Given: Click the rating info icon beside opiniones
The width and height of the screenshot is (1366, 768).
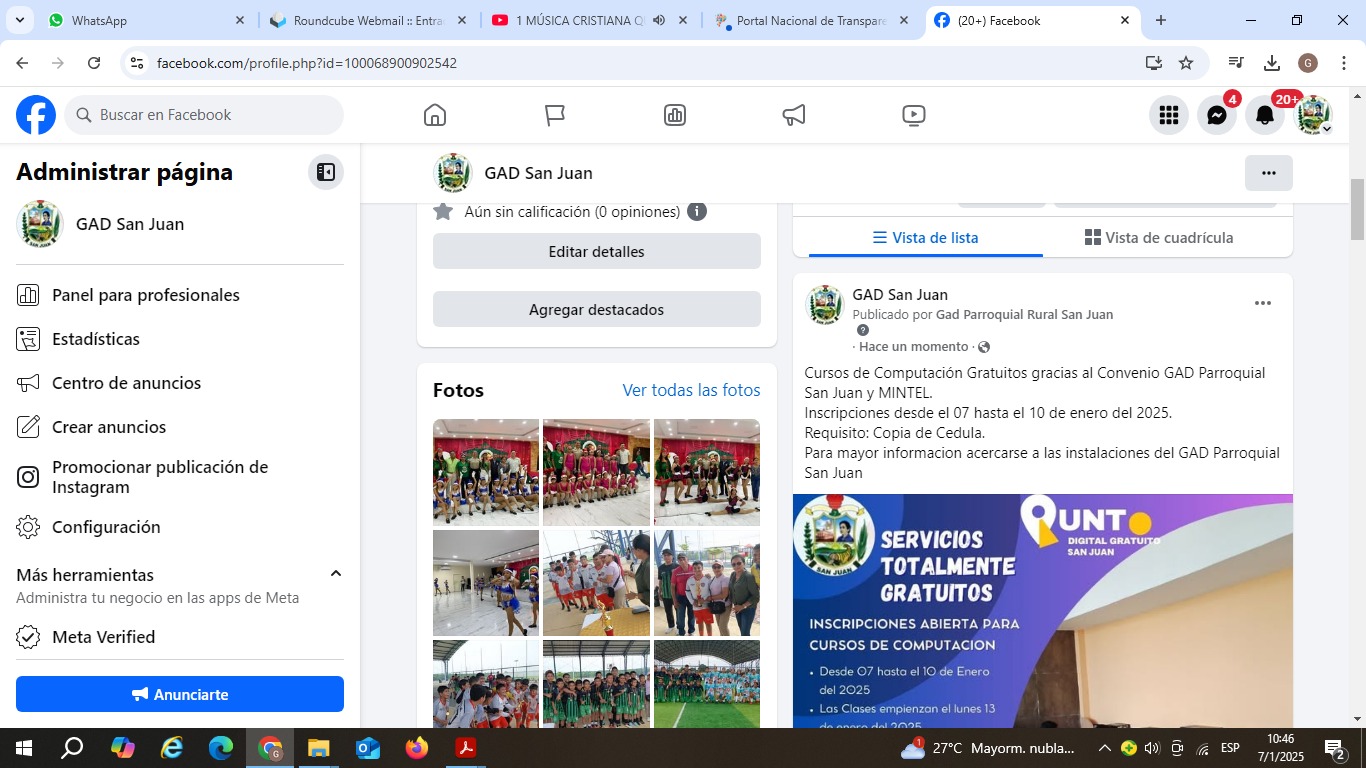Looking at the screenshot, I should coord(697,212).
